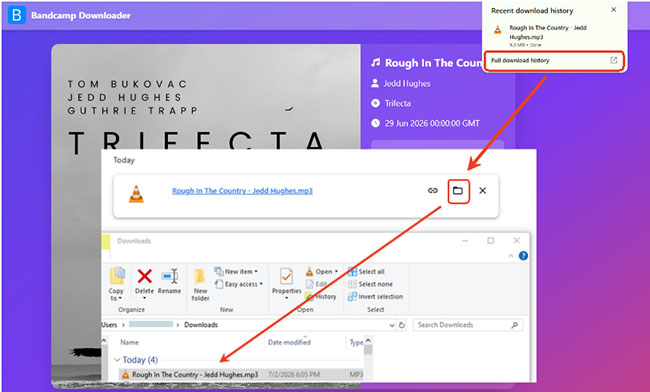Screen dimensions: 650x392
Task: Click the Delete dropdown arrow below the icon
Action: pyautogui.click(x=144, y=298)
